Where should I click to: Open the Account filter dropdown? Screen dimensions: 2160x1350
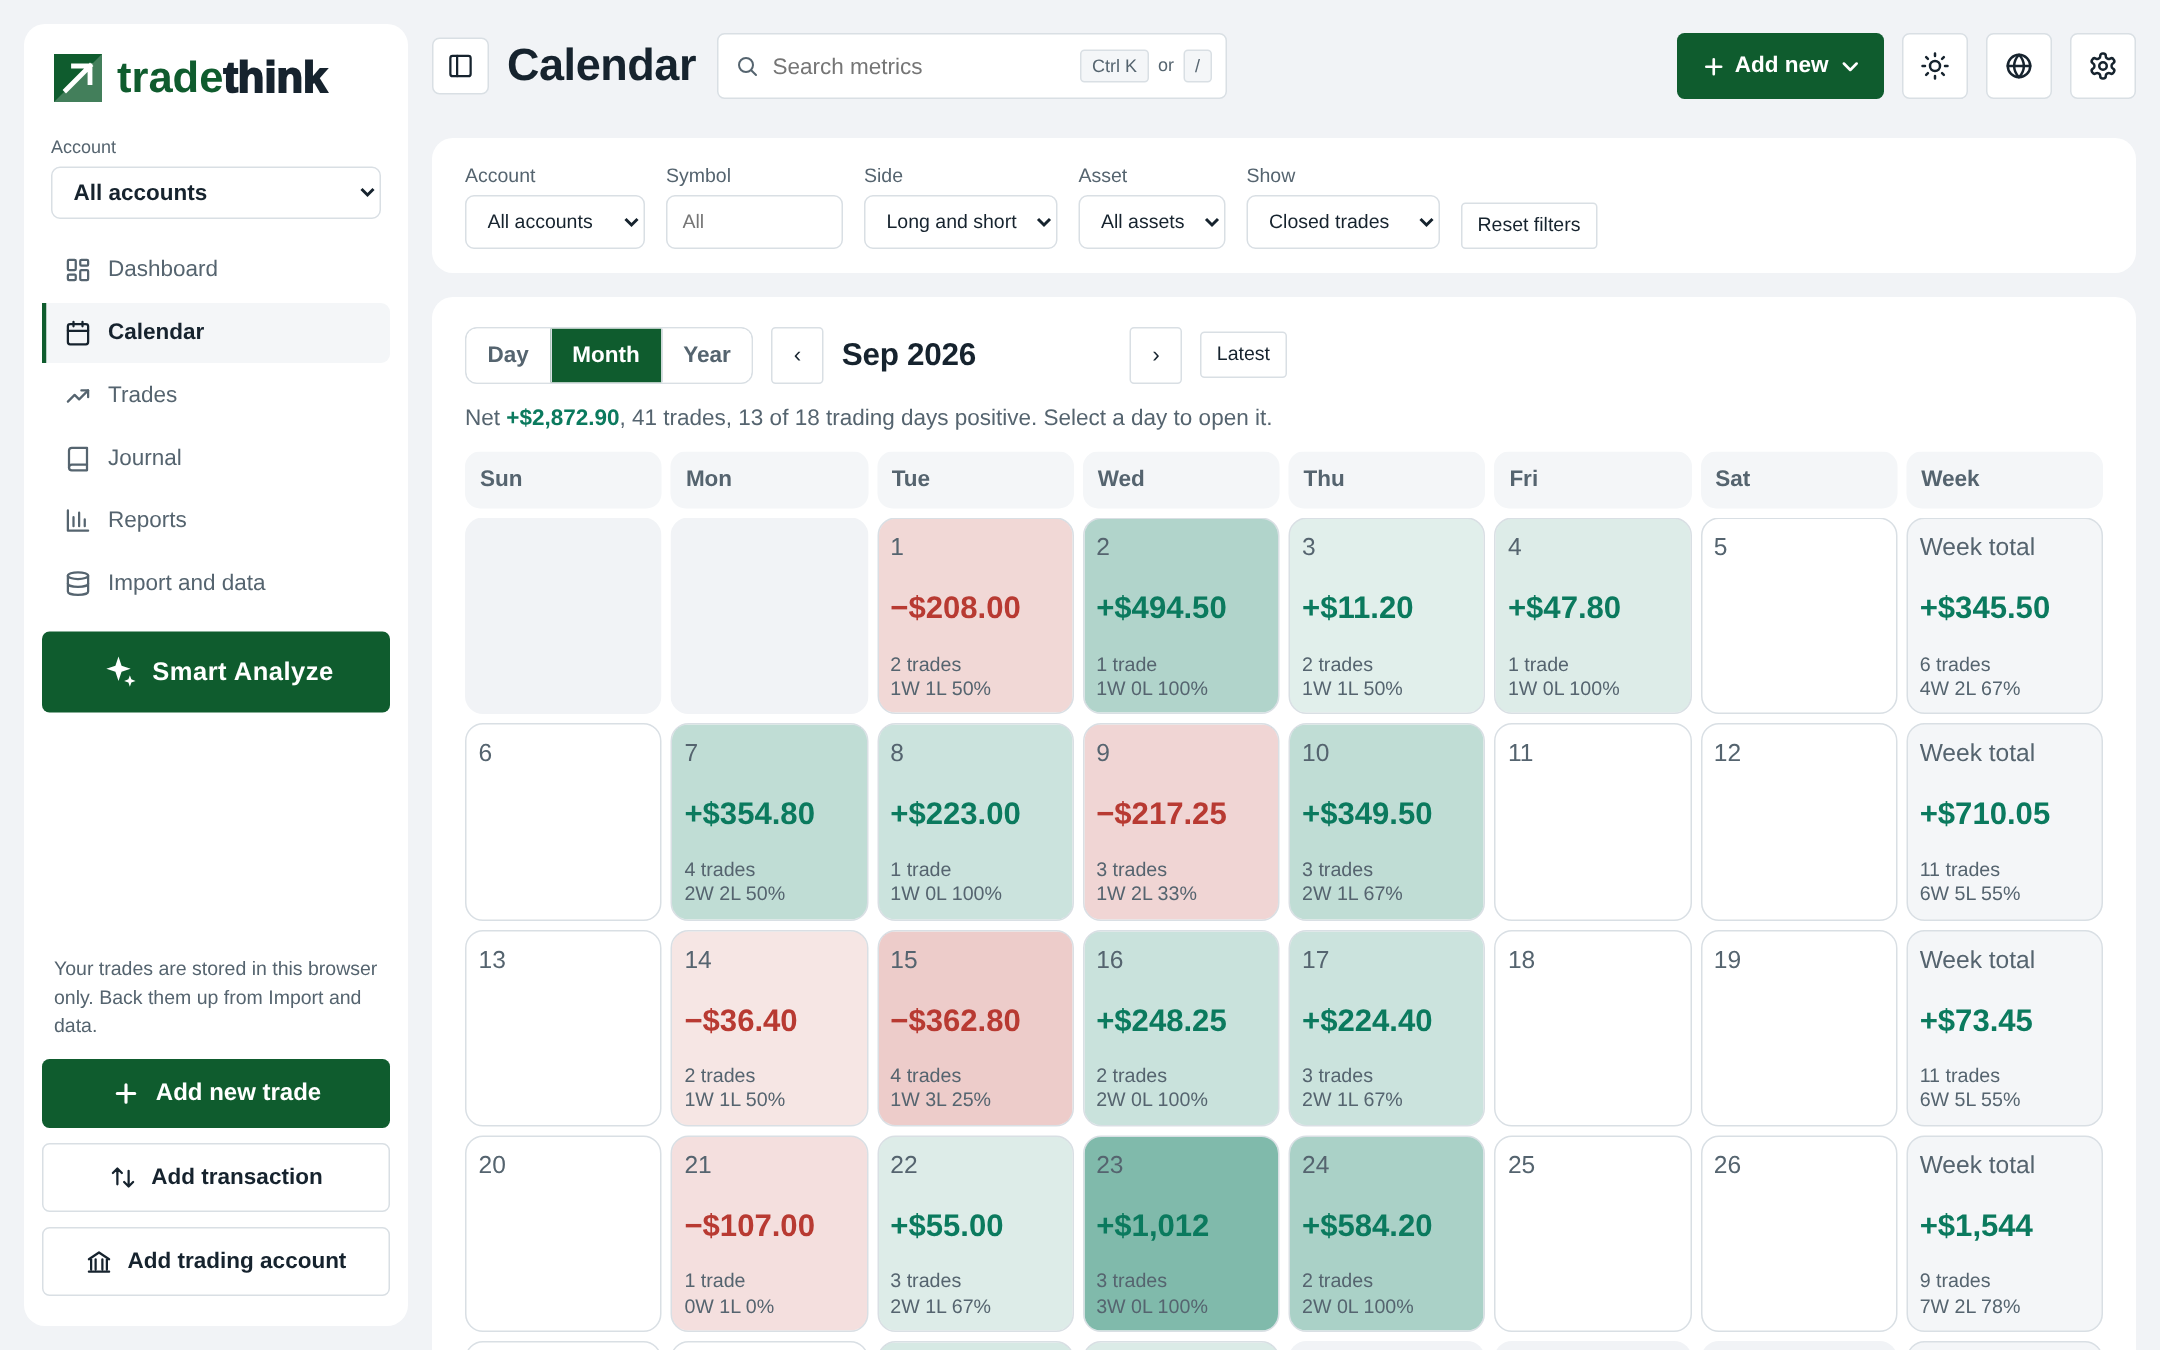(555, 222)
